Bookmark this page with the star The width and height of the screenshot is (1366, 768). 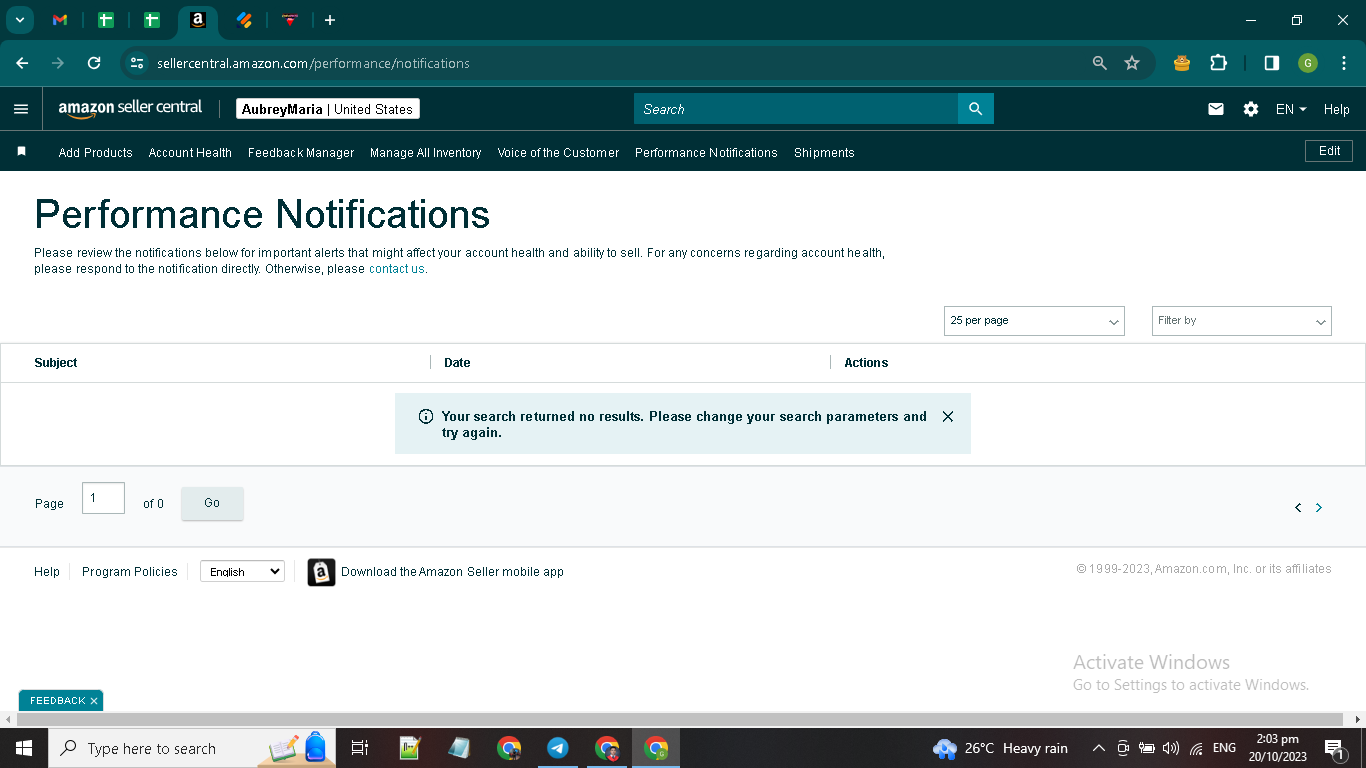click(x=1132, y=63)
